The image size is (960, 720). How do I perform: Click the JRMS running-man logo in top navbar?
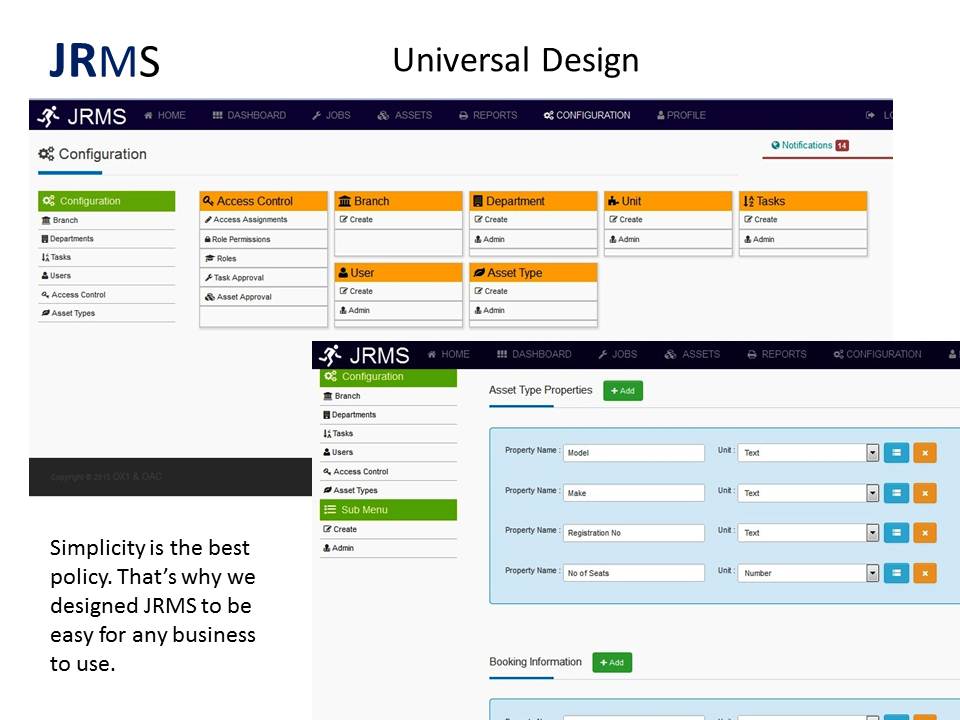(x=48, y=116)
